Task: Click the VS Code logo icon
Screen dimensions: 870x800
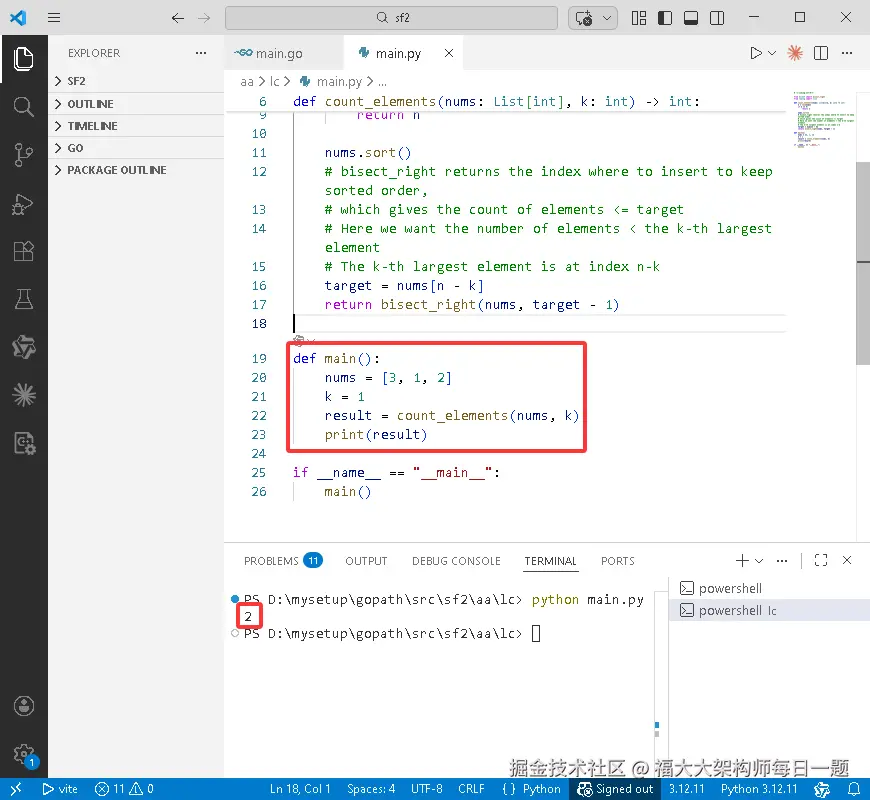Action: point(18,18)
